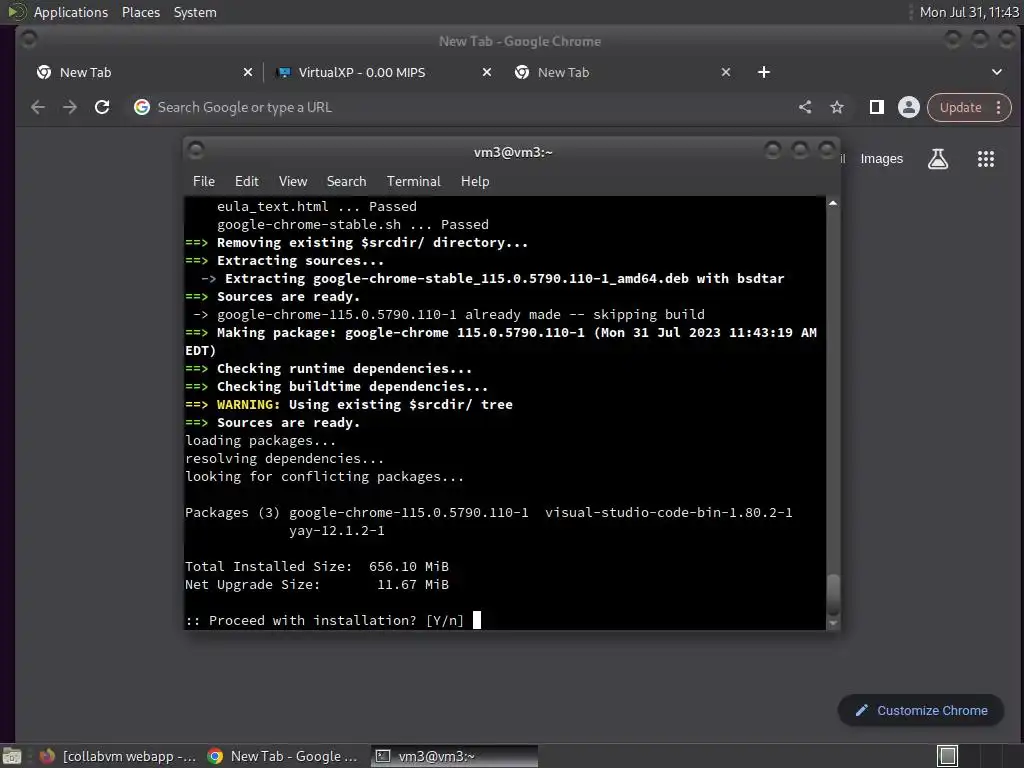Open the Places menu in the top panel
The height and width of the screenshot is (768, 1024).
(140, 12)
